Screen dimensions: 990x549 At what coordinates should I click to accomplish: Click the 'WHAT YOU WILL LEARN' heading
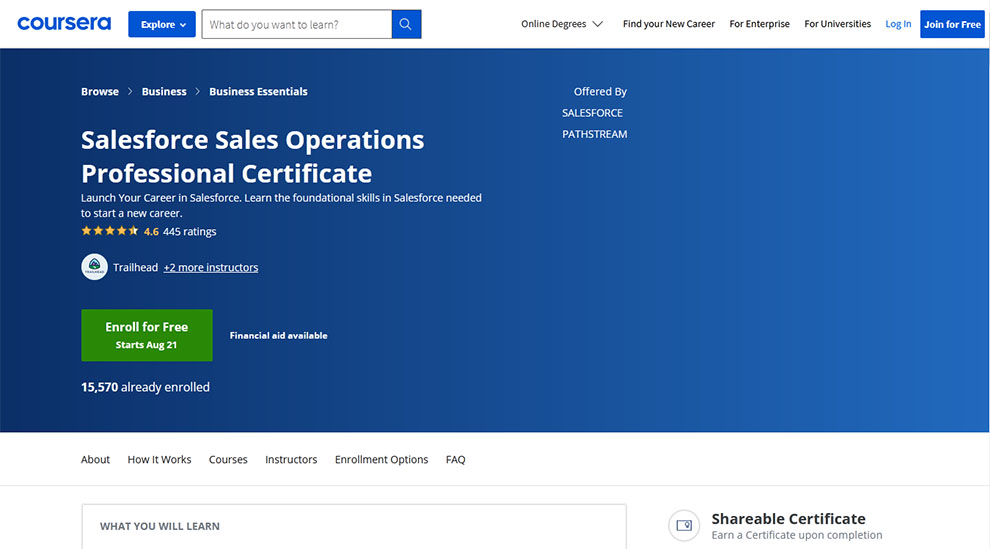coord(160,526)
